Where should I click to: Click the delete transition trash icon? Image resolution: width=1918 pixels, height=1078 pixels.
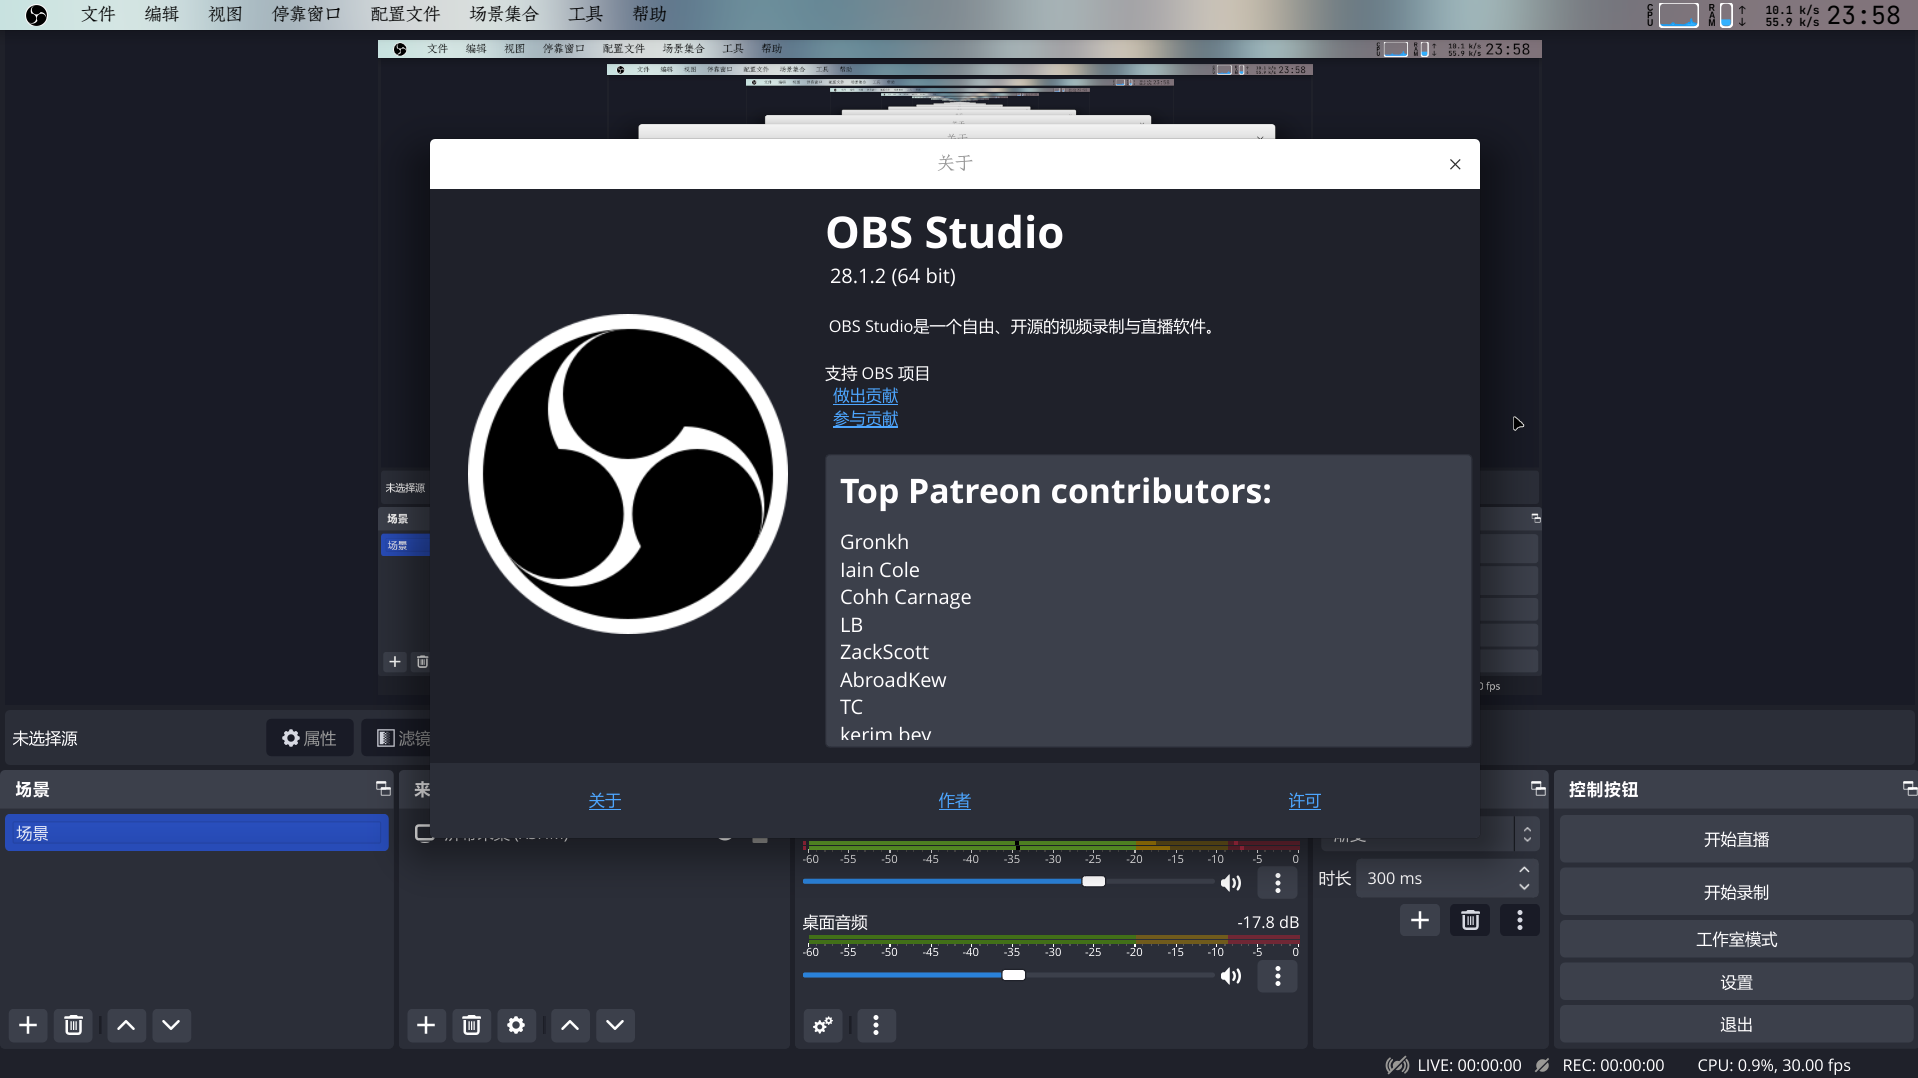(1470, 920)
